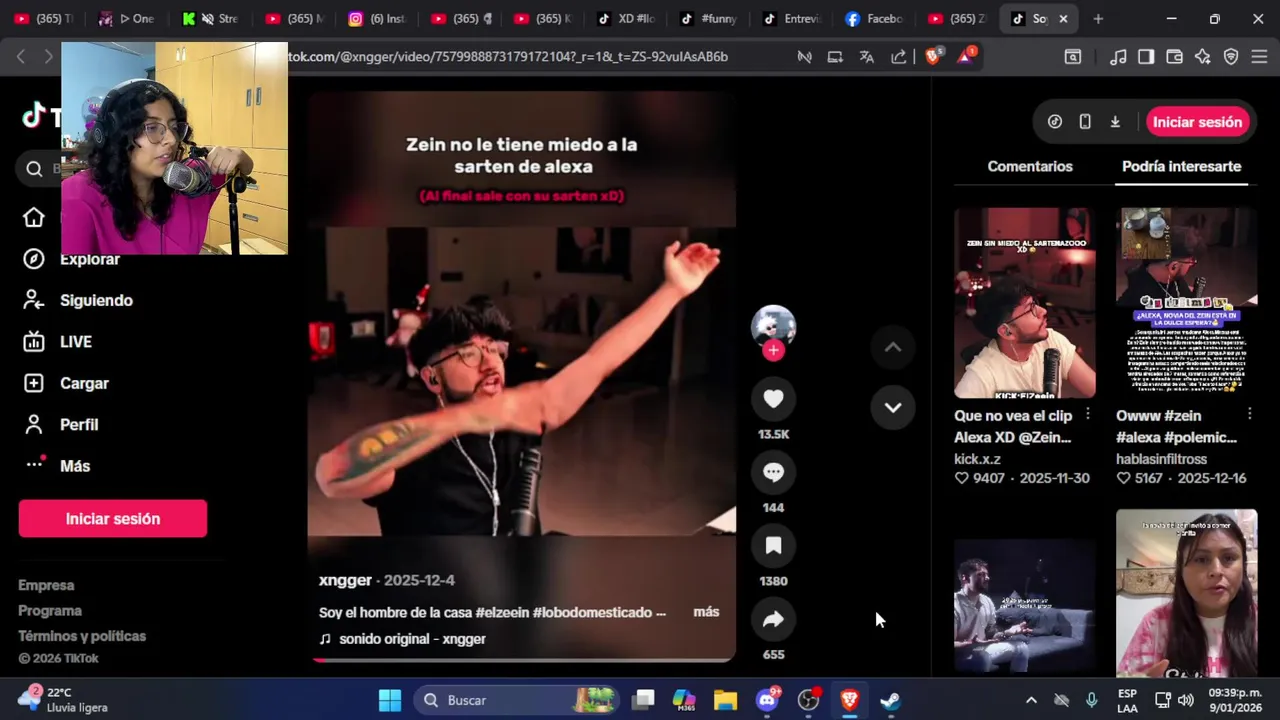Viewport: 1280px width, 720px height.
Task: Open Programa footer link
Action: [50, 611]
